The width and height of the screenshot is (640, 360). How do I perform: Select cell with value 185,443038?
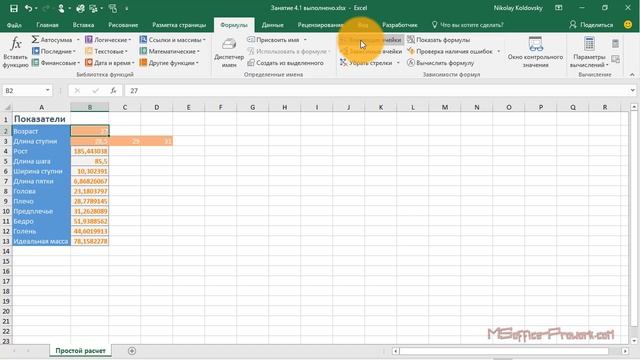tap(89, 151)
